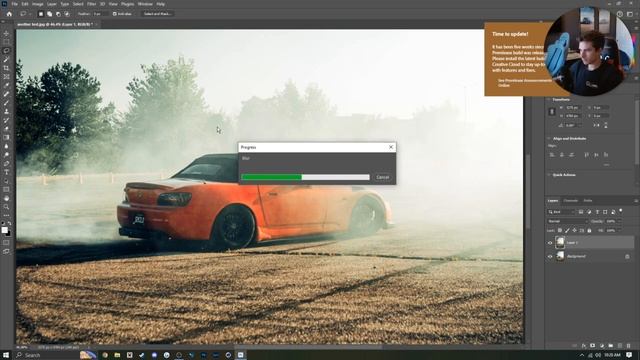This screenshot has width=640, height=360.
Task: Open the Window menu
Action: [145, 4]
